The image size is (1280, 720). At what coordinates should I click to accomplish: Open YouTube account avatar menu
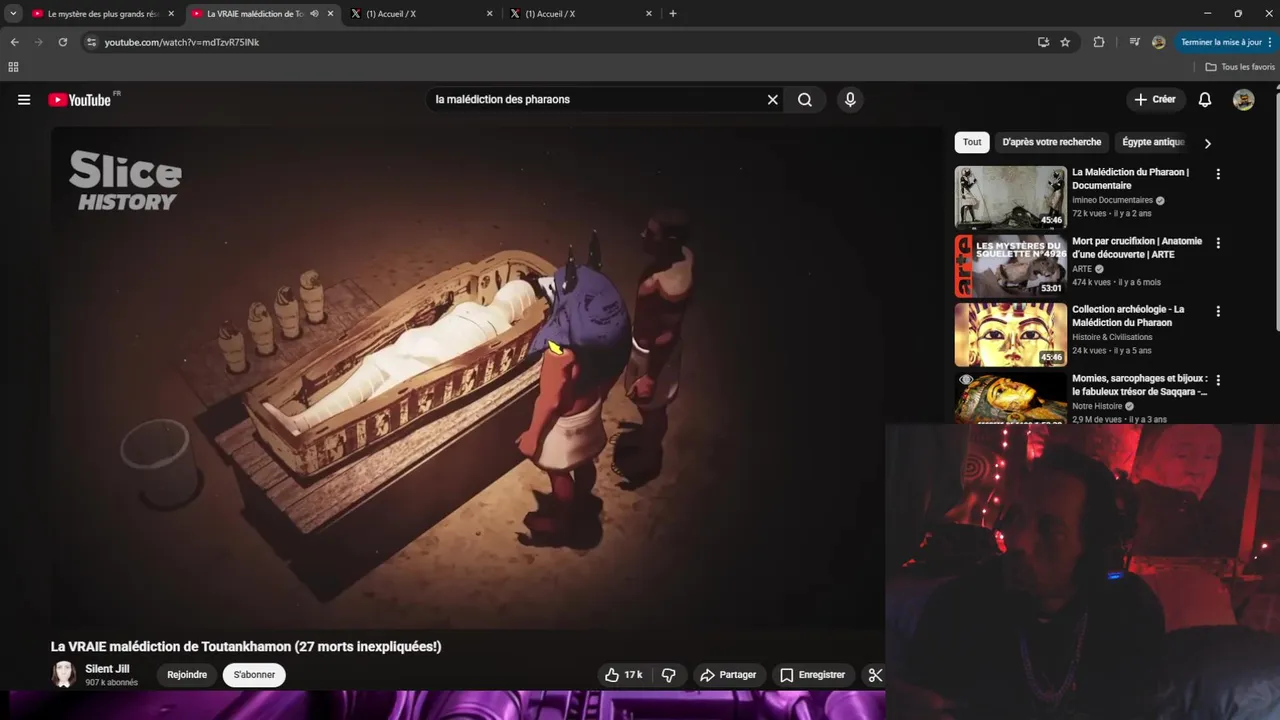pyautogui.click(x=1243, y=100)
